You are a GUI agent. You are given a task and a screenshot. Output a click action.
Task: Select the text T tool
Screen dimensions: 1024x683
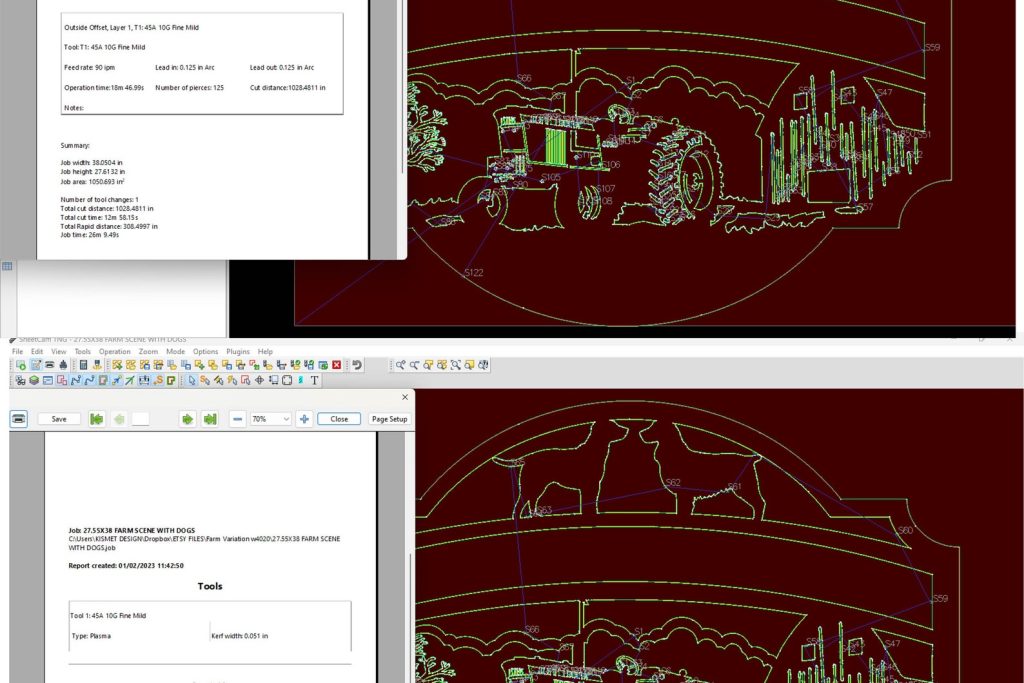314,380
